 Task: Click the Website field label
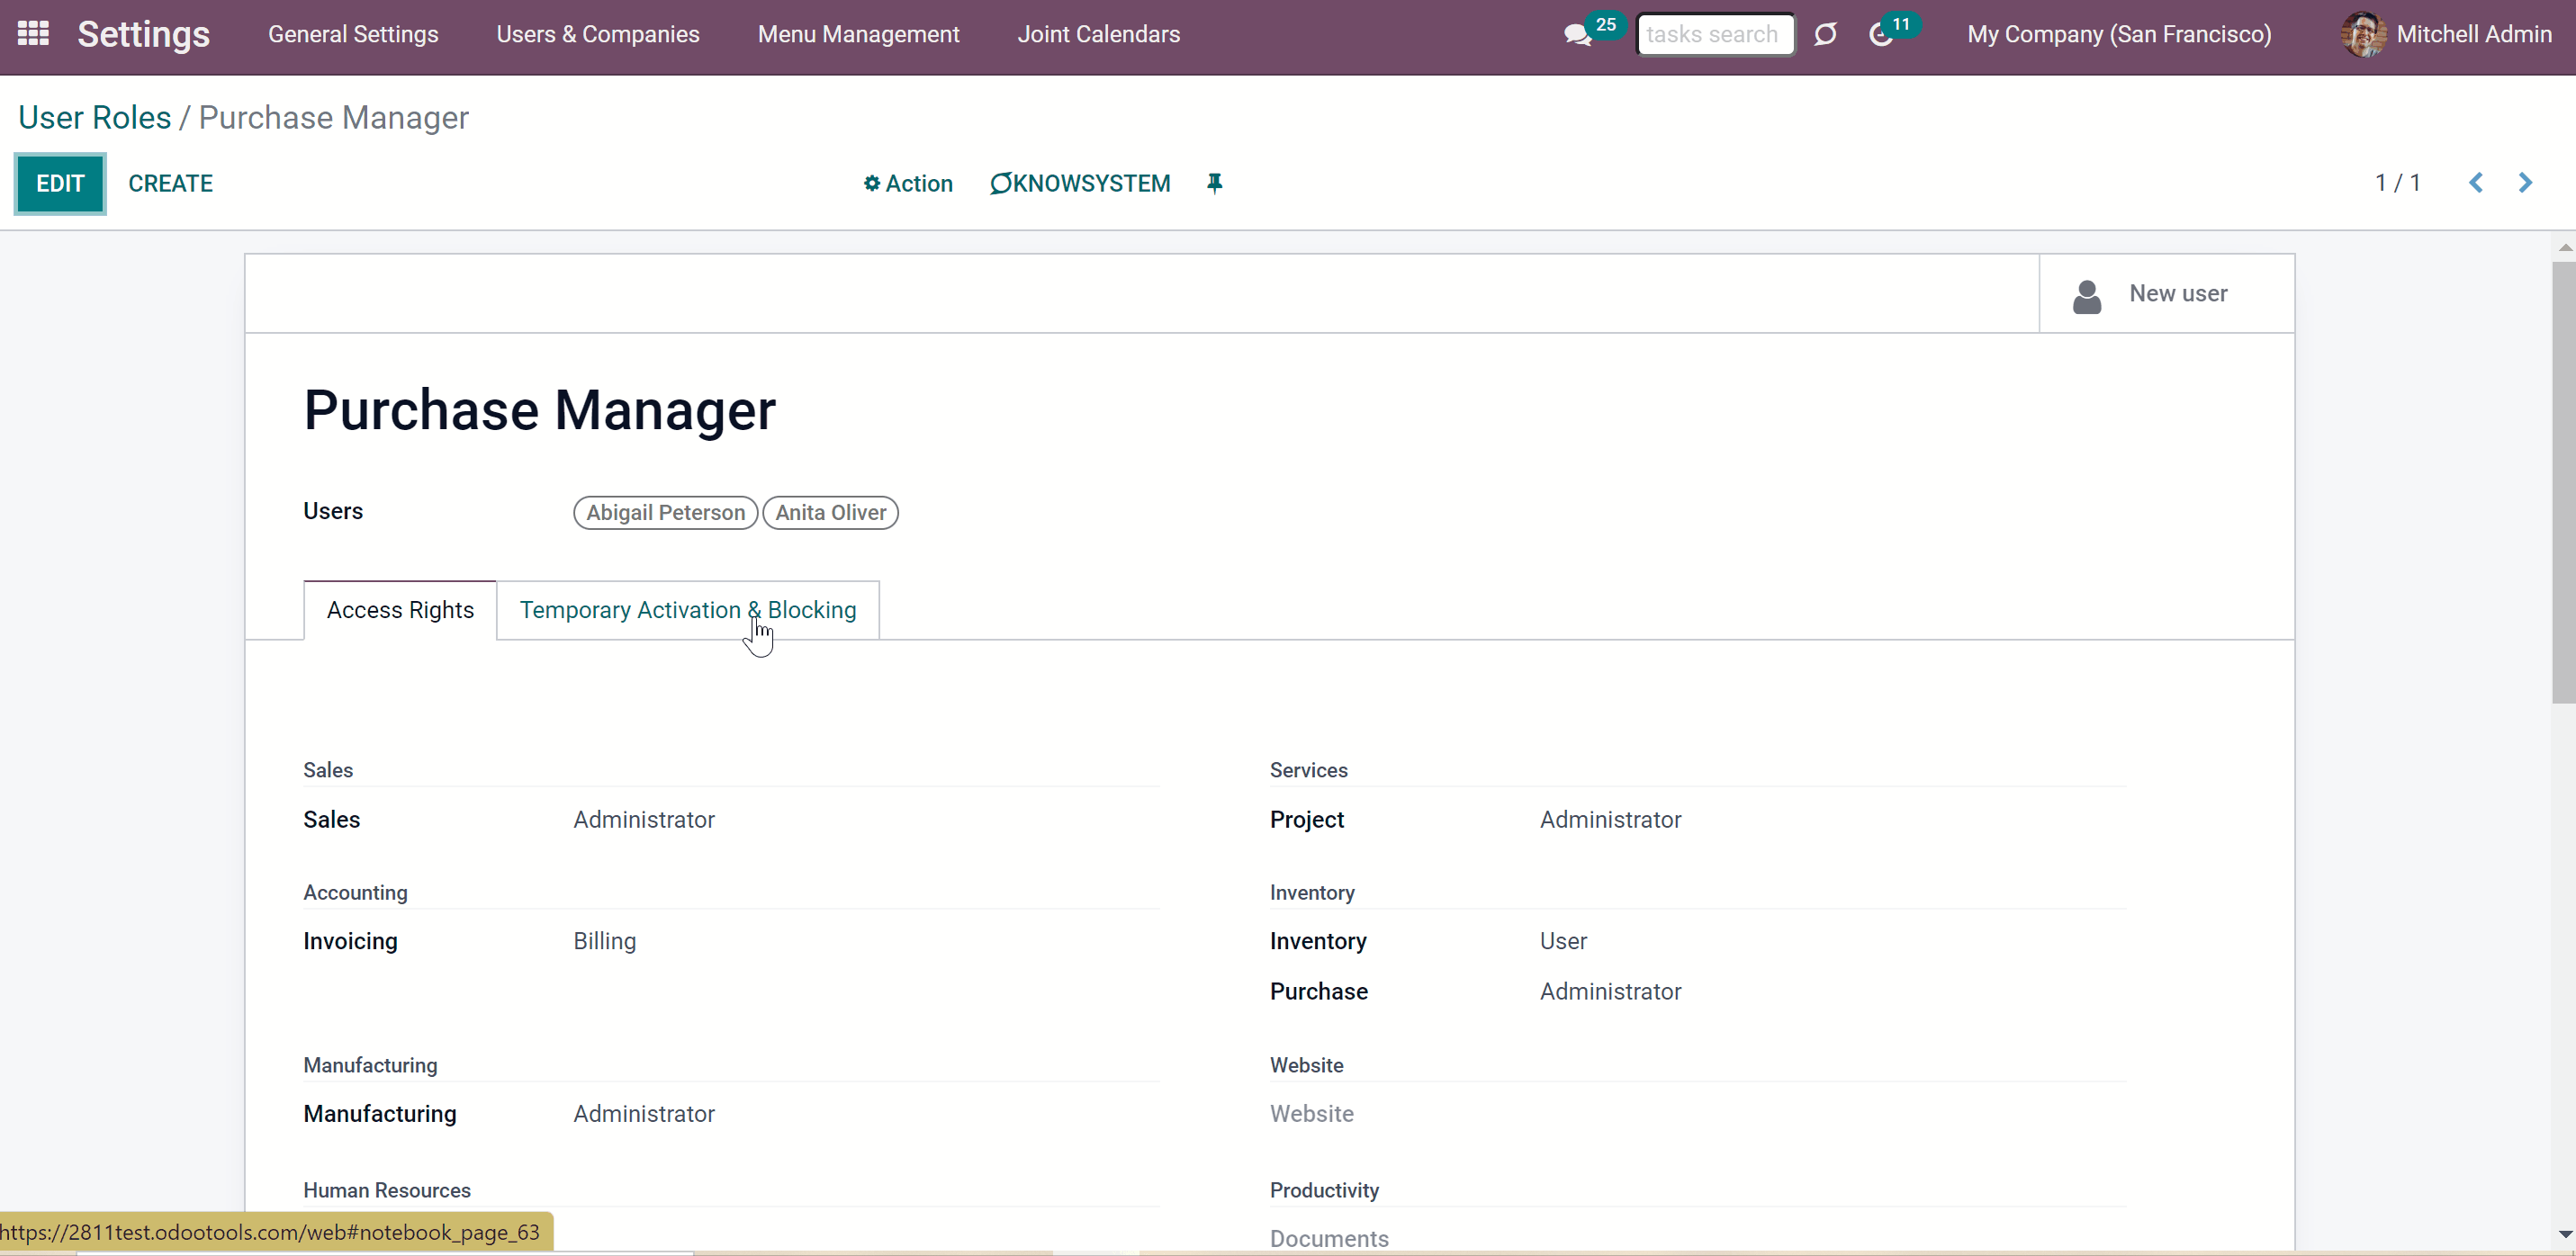(x=1312, y=1114)
